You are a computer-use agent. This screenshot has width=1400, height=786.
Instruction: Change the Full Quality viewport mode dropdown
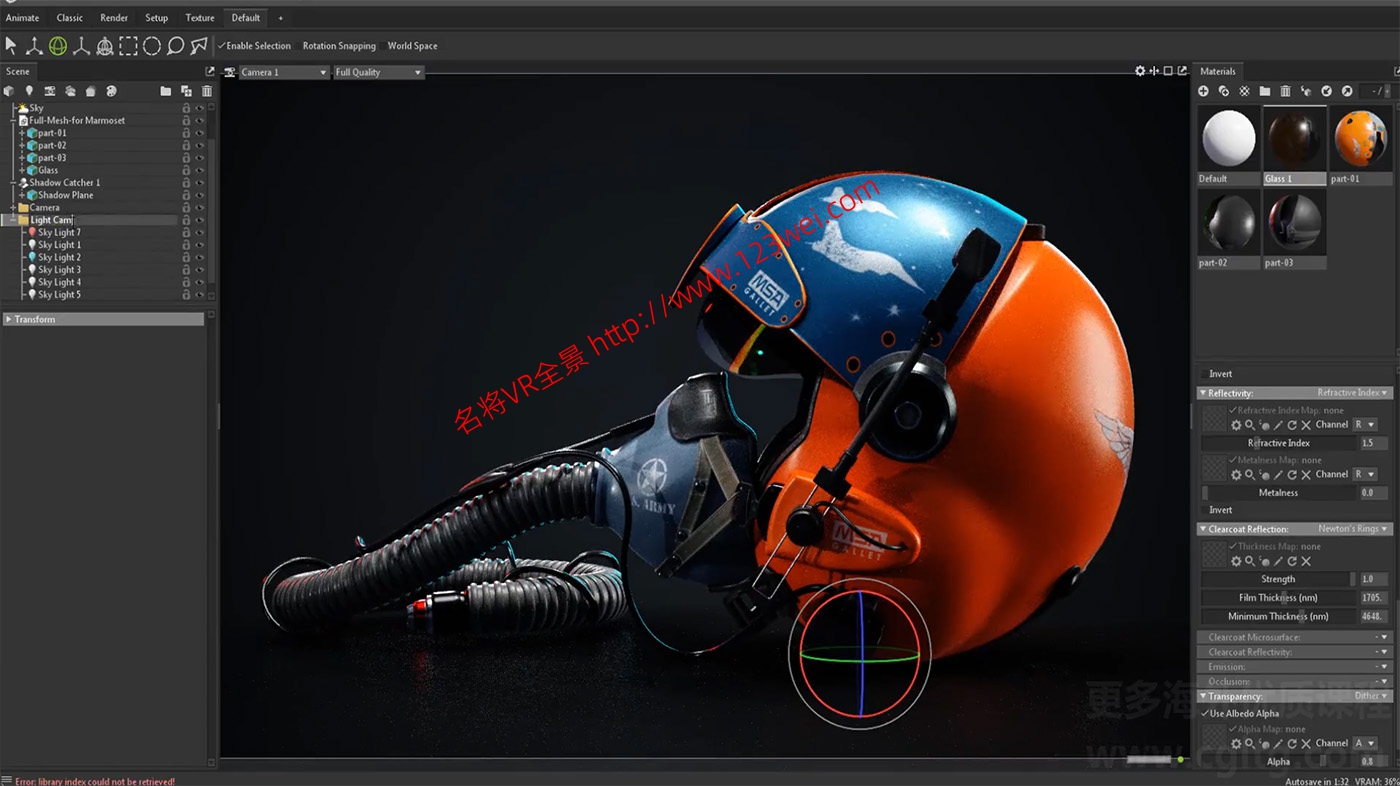point(378,71)
